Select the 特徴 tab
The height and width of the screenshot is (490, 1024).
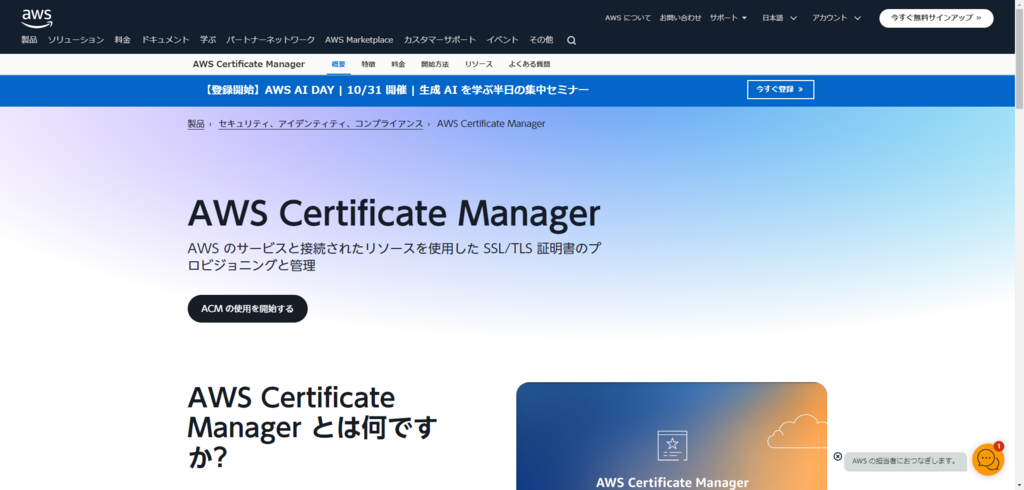pyautogui.click(x=368, y=64)
